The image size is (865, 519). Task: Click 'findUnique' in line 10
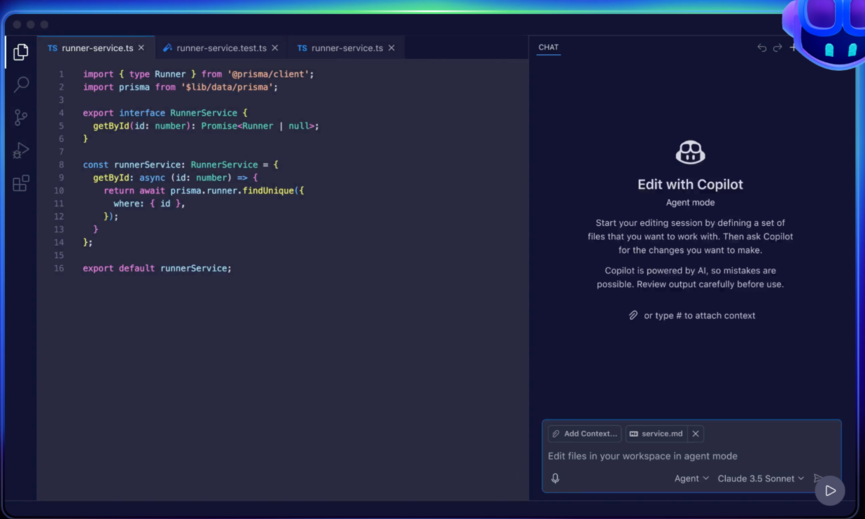click(268, 190)
